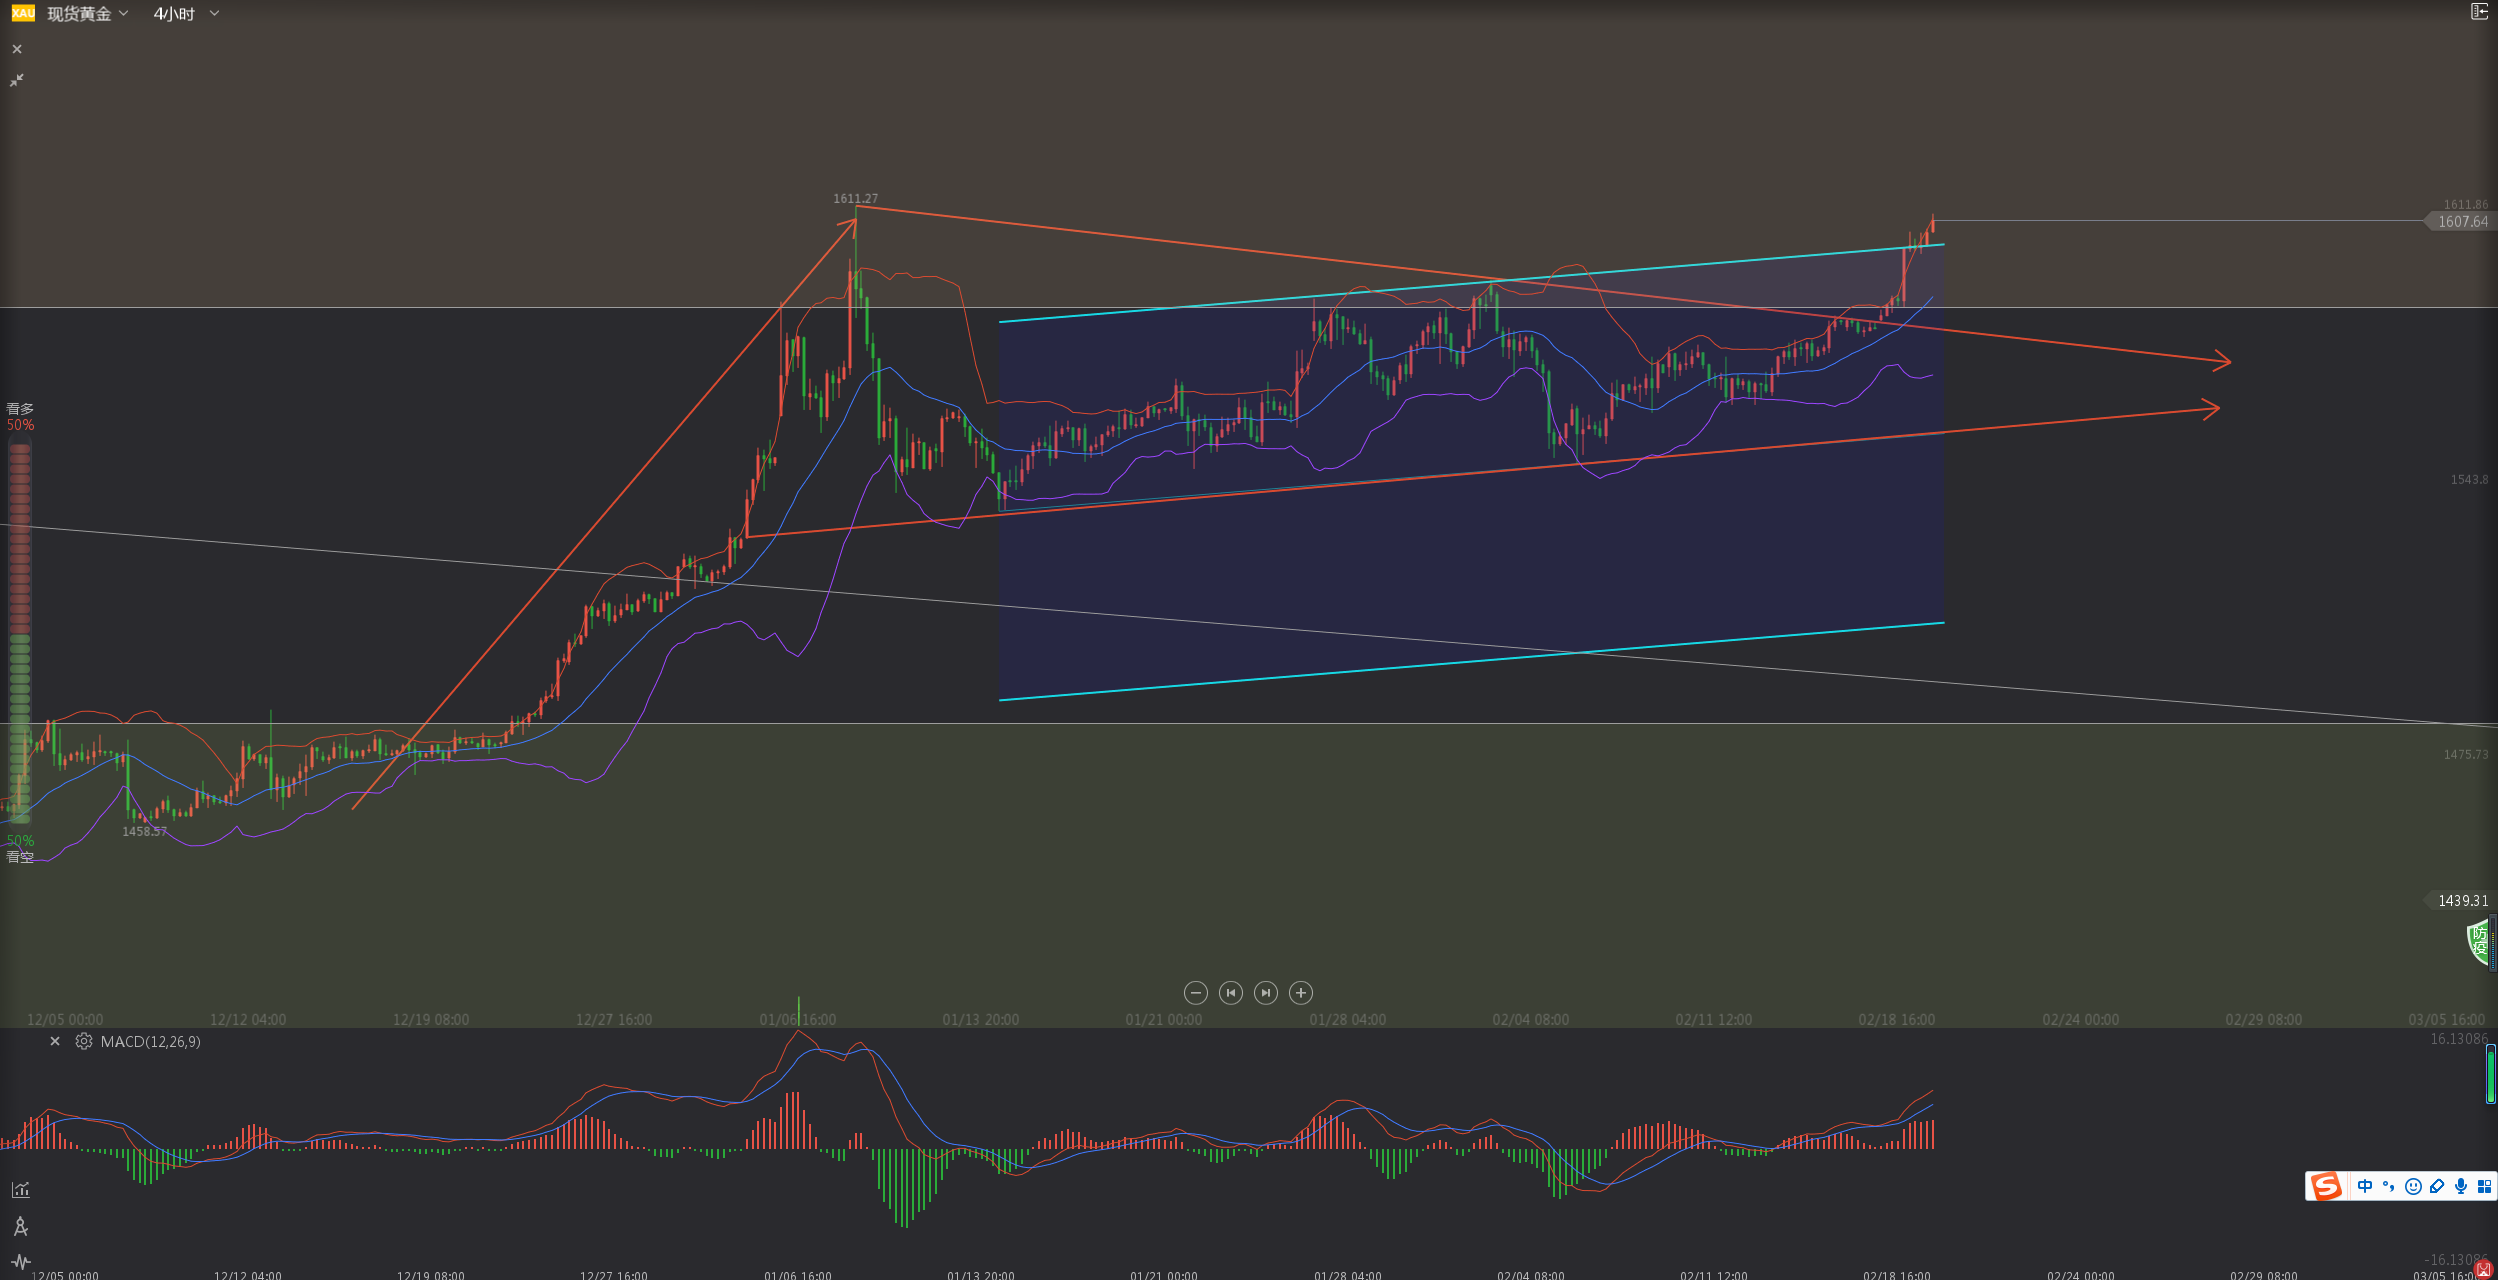Close the MACD indicator panel
This screenshot has width=2498, height=1280.
coord(55,1042)
